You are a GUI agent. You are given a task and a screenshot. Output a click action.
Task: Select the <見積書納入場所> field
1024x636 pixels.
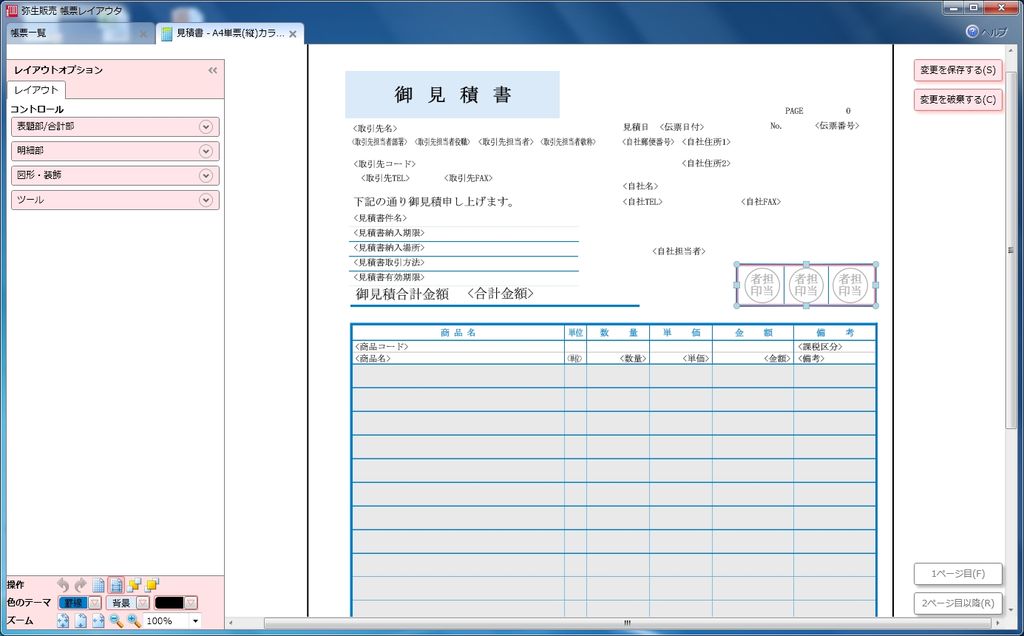coord(389,248)
